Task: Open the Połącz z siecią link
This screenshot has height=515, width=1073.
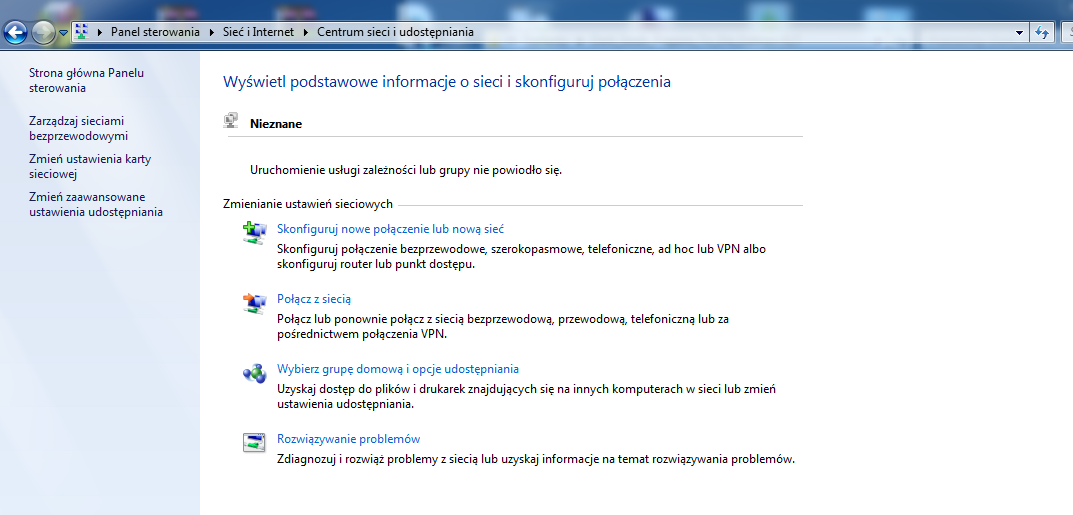Action: click(313, 299)
